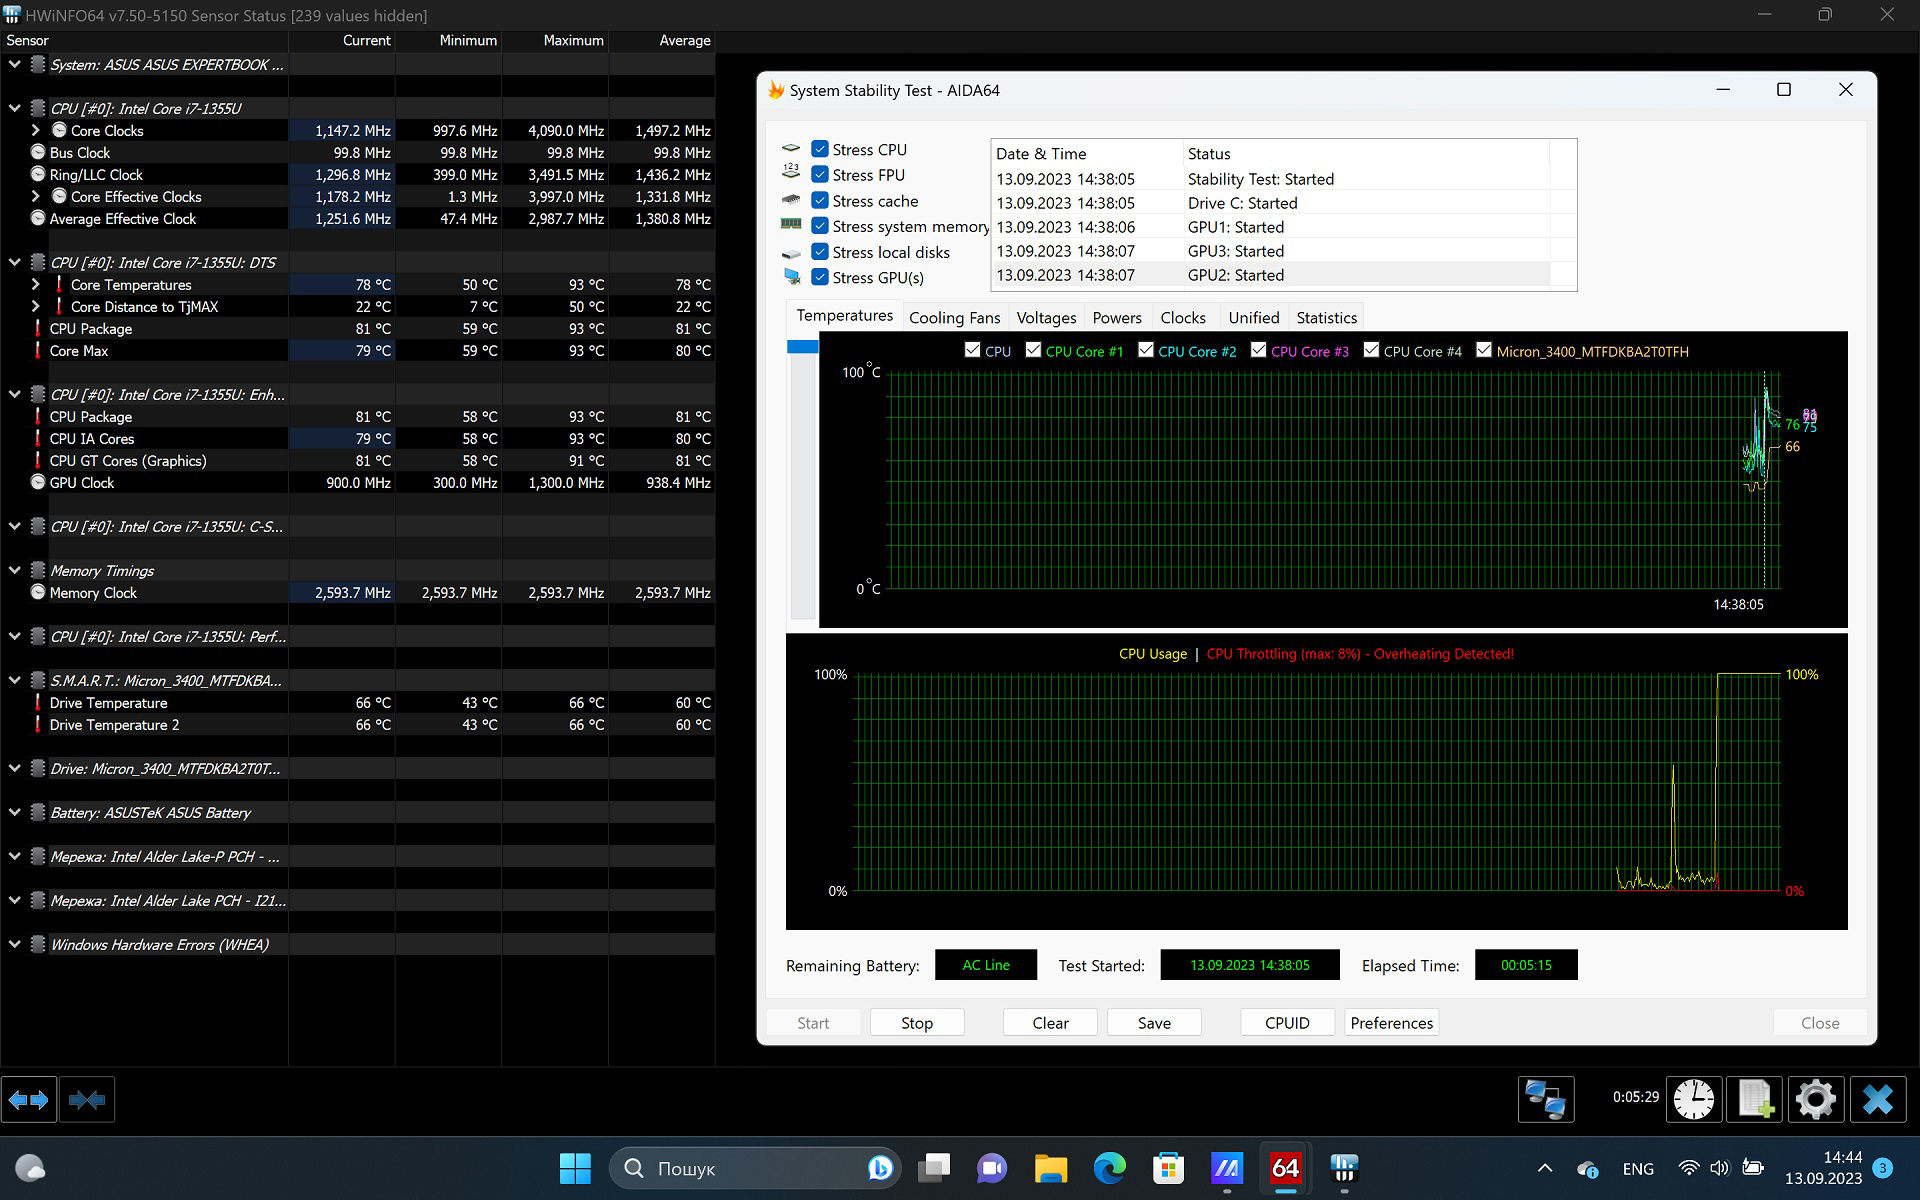1920x1200 pixels.
Task: Toggle Stress local disks checkbox
Action: [x=820, y=252]
